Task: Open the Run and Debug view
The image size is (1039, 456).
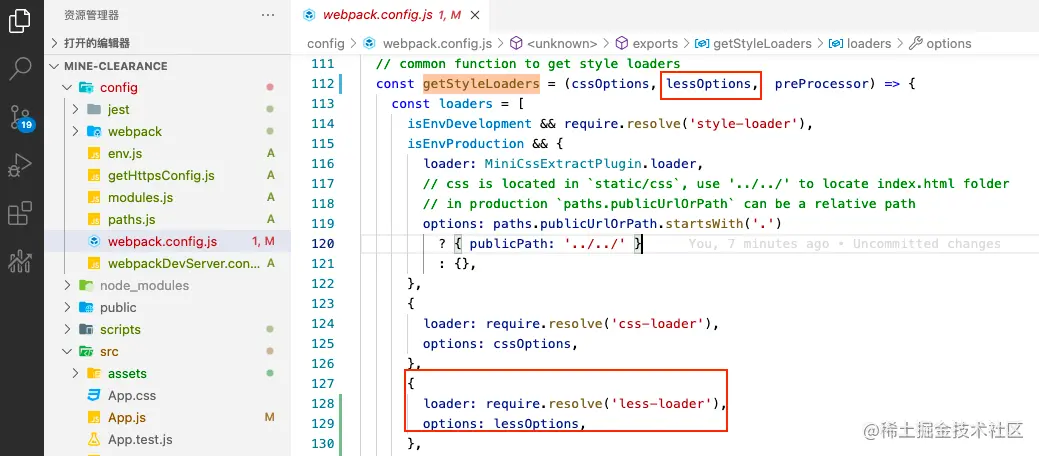Action: click(20, 166)
